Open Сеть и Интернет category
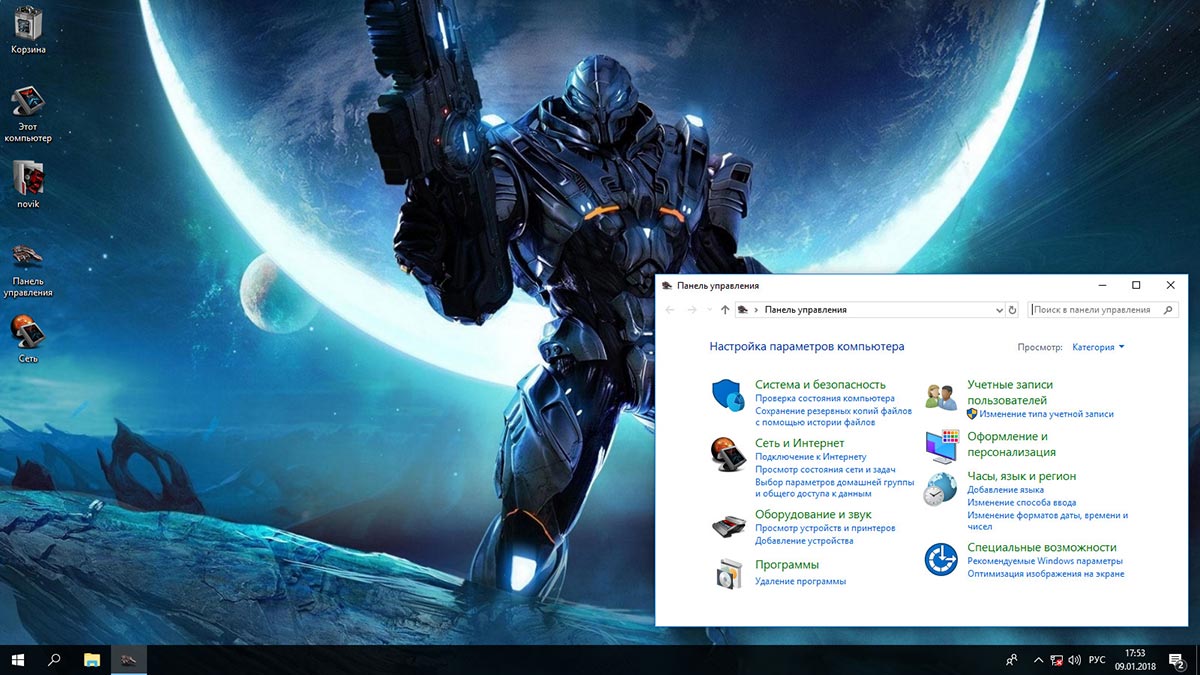Image resolution: width=1200 pixels, height=675 pixels. (799, 443)
